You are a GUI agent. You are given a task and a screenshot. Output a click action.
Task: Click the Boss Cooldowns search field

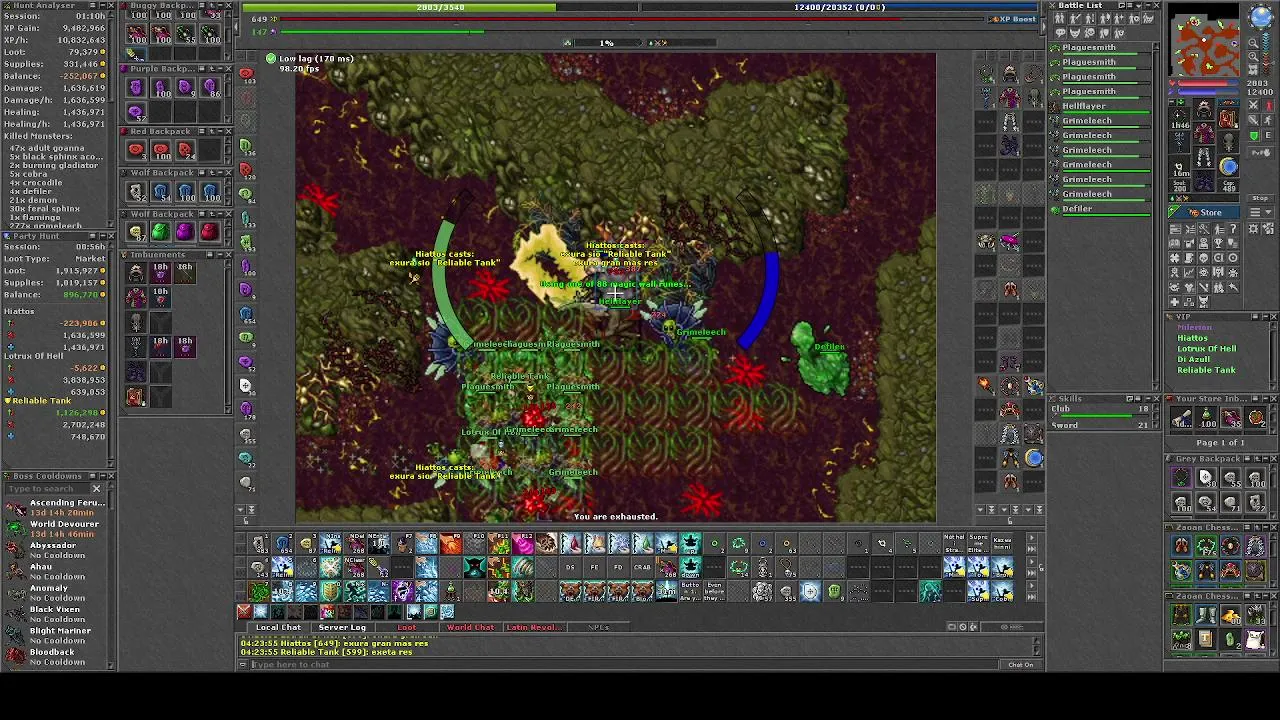pos(50,489)
